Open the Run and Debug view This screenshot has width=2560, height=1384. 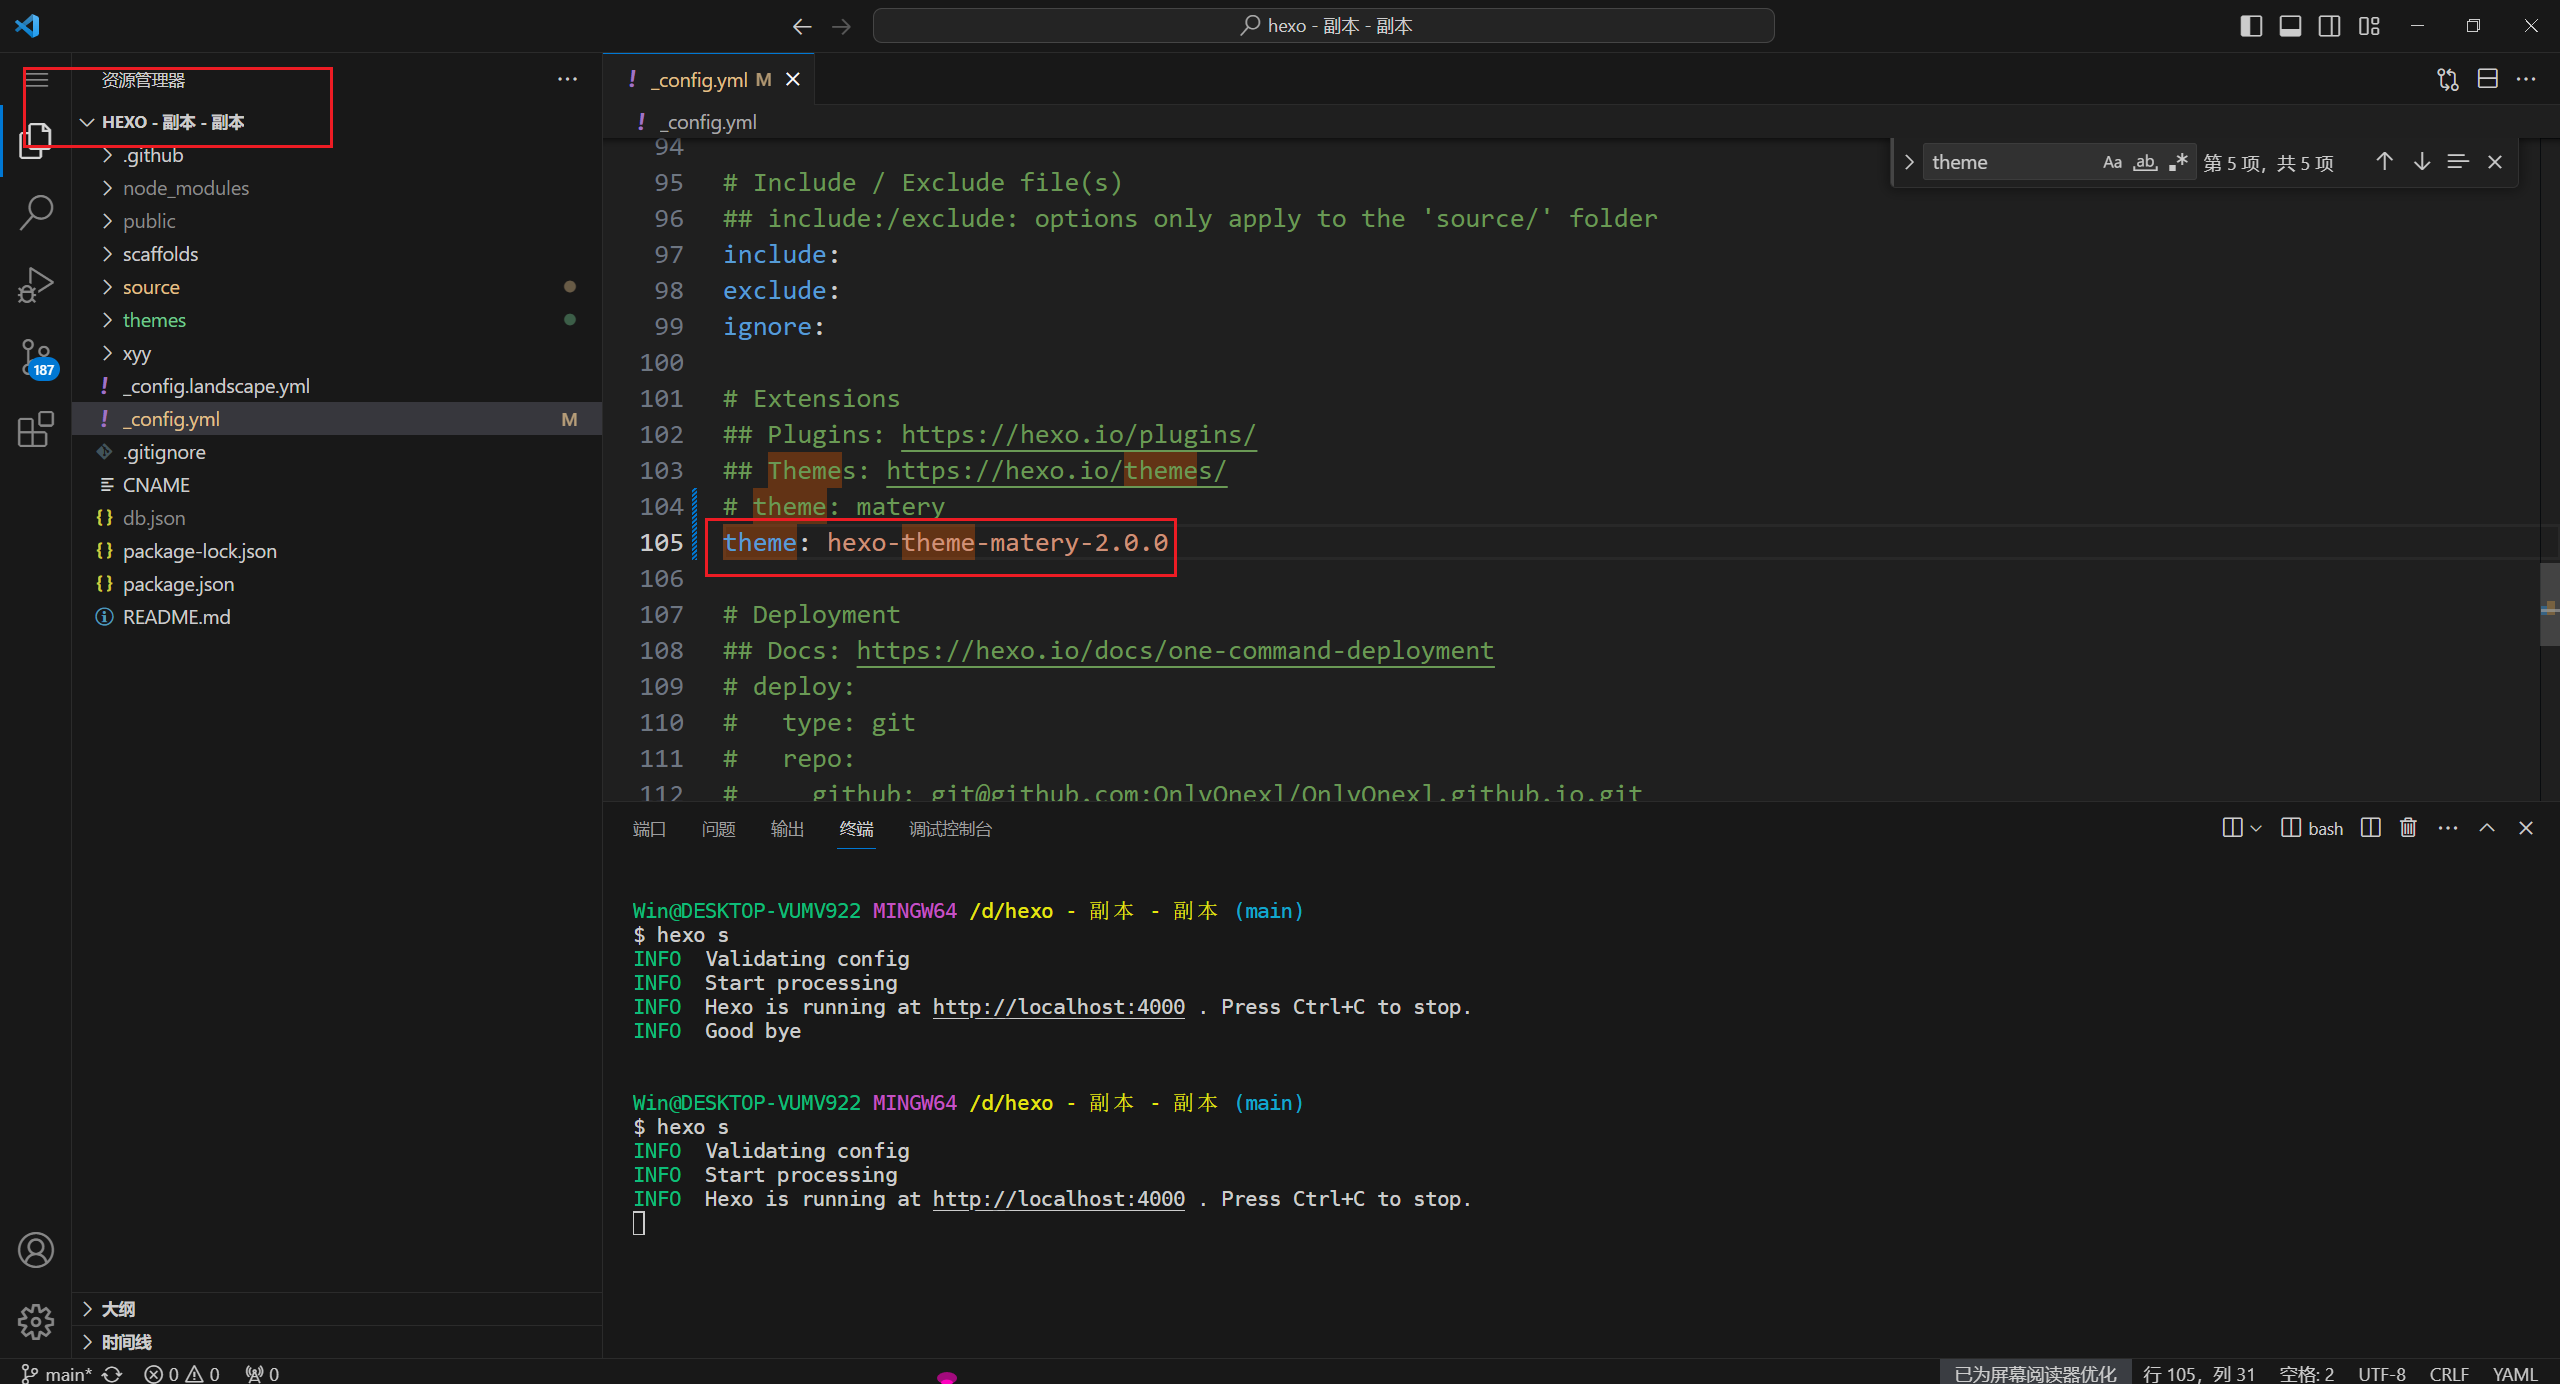coord(36,285)
